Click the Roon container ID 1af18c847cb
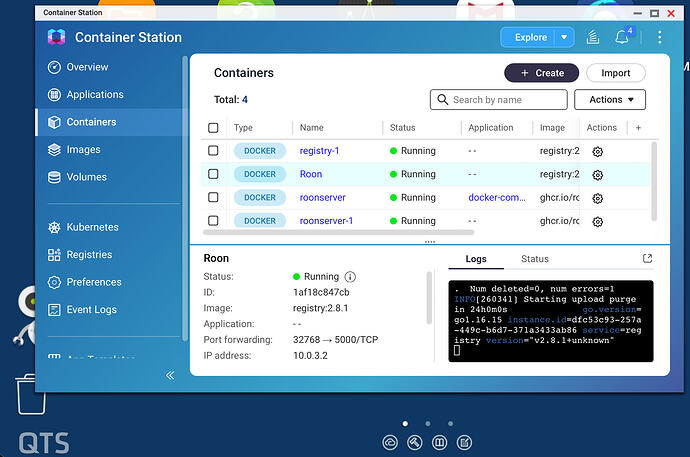Image resolution: width=690 pixels, height=457 pixels. (x=321, y=292)
